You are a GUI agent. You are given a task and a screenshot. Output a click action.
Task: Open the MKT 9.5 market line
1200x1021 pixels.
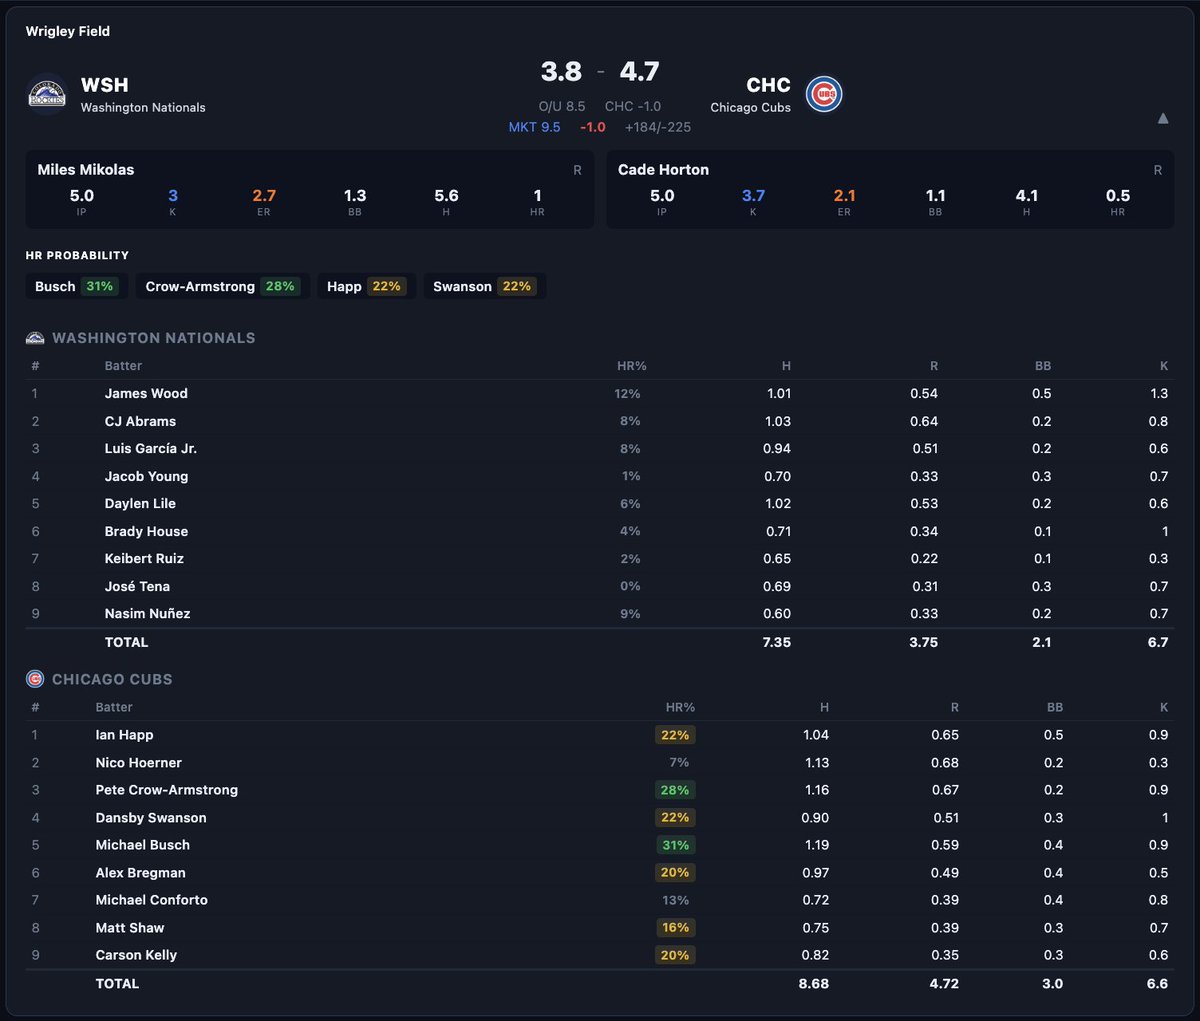coord(535,127)
